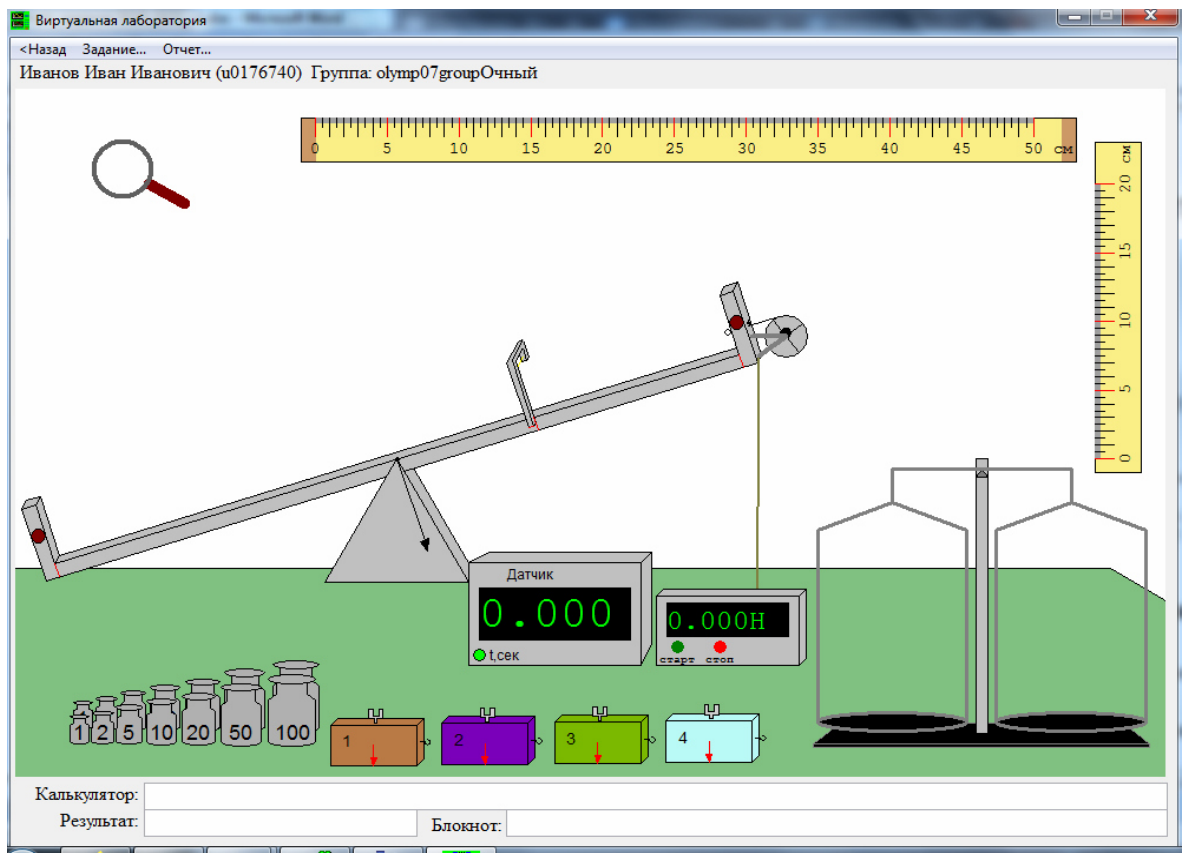Minimize the Виртуальная лаборатория window
Image resolution: width=1190 pixels, height=862 pixels.
pos(1074,16)
